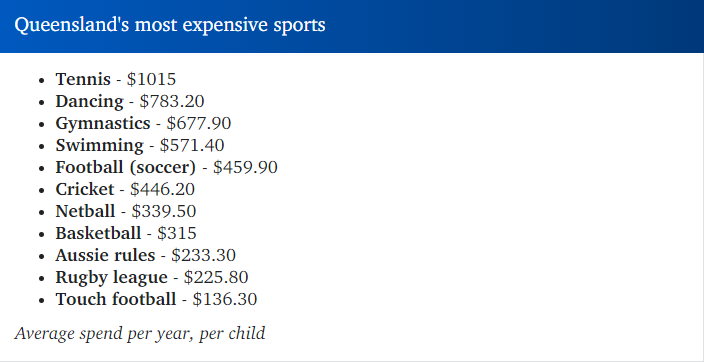
Task: Click the $136.30 Touch football price
Action: [x=225, y=300]
